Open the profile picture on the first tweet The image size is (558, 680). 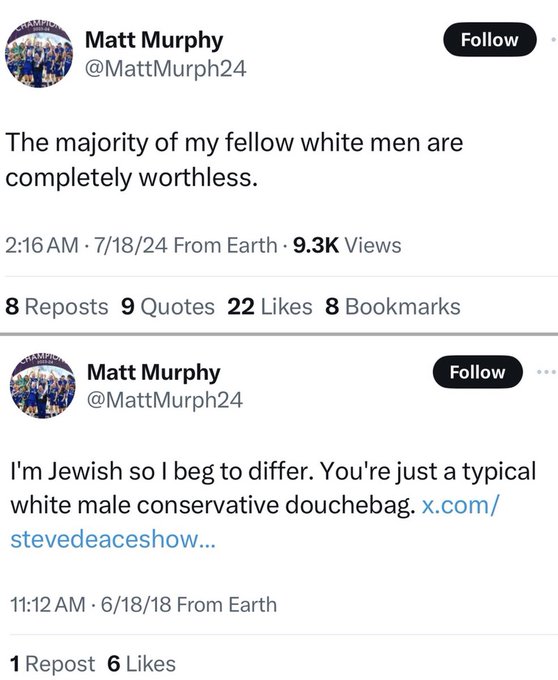[39, 53]
